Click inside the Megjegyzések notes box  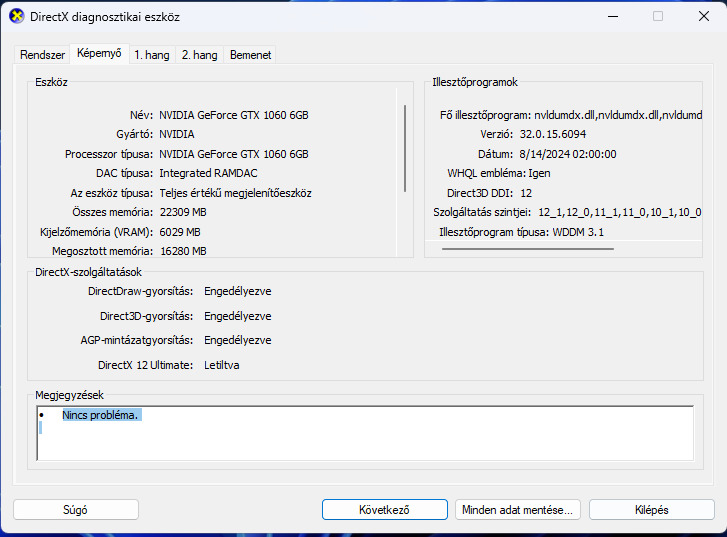click(365, 433)
